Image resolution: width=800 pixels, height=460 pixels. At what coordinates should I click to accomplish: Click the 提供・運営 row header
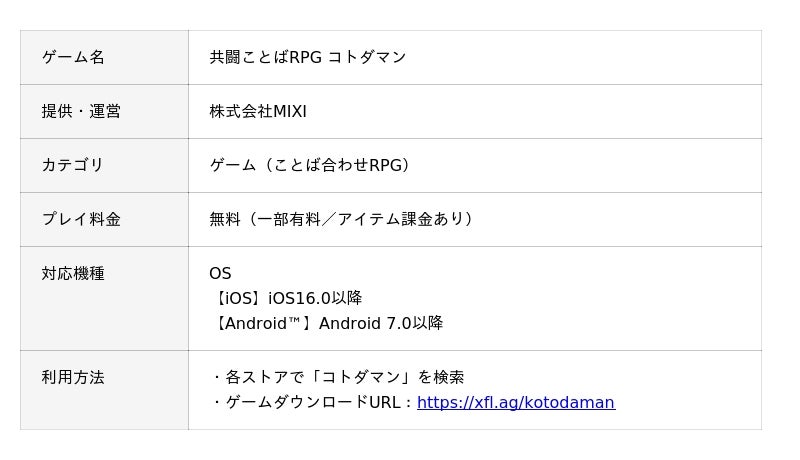[x=81, y=111]
